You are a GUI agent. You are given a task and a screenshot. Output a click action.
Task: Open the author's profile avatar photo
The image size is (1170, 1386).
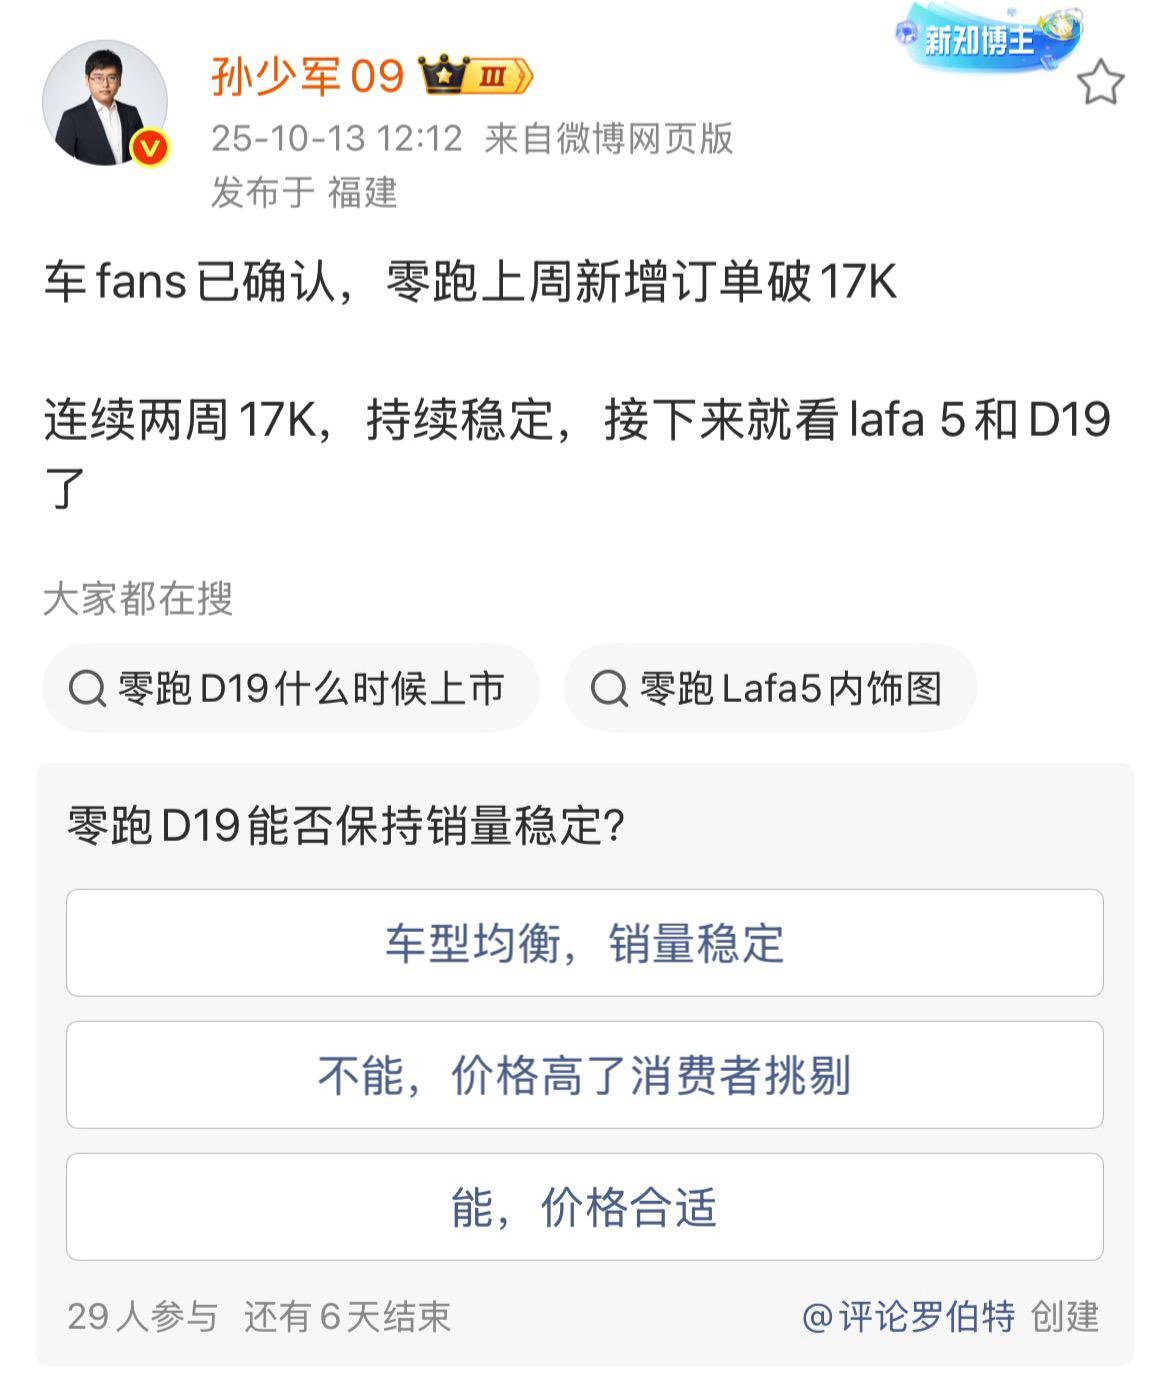[x=103, y=103]
